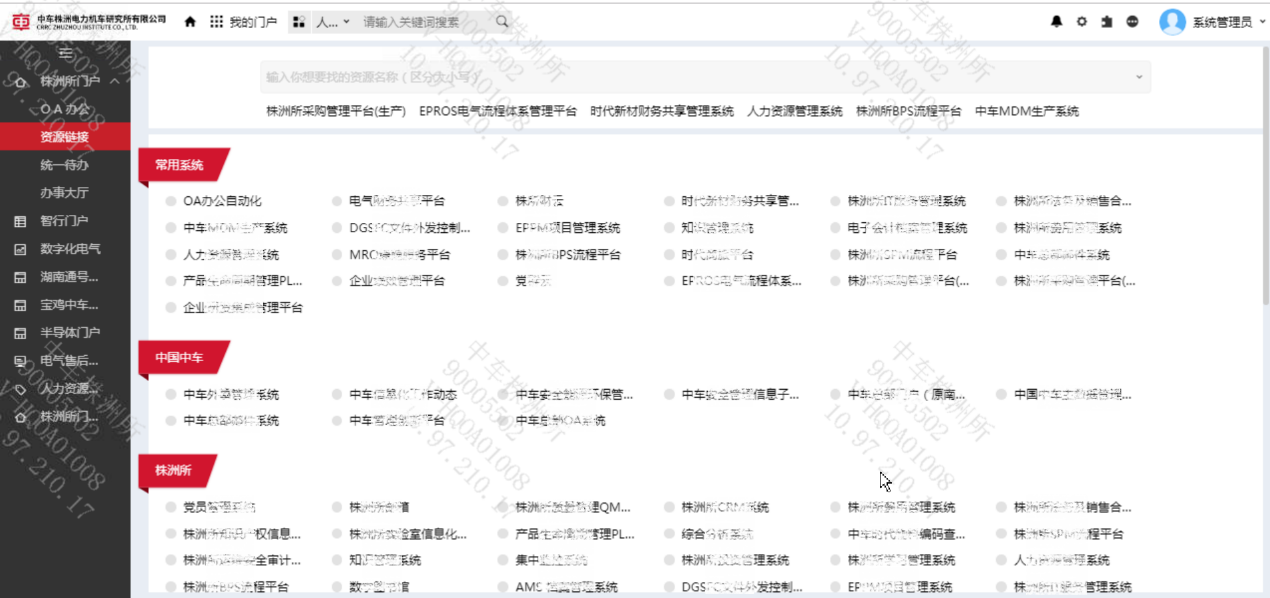Collapse the sidebar with the hamburger icon
Screen dimensions: 1270x598
(66, 54)
